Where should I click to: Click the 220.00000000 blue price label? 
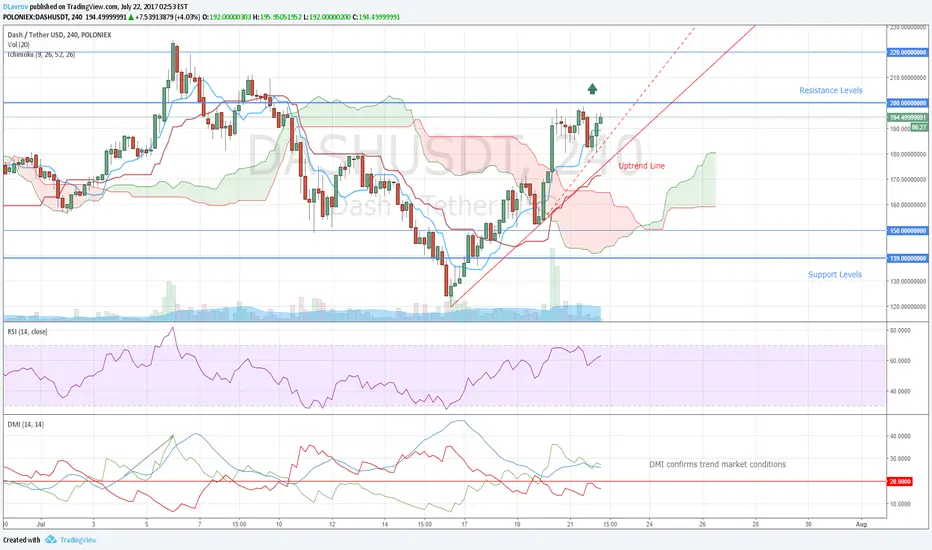click(907, 52)
